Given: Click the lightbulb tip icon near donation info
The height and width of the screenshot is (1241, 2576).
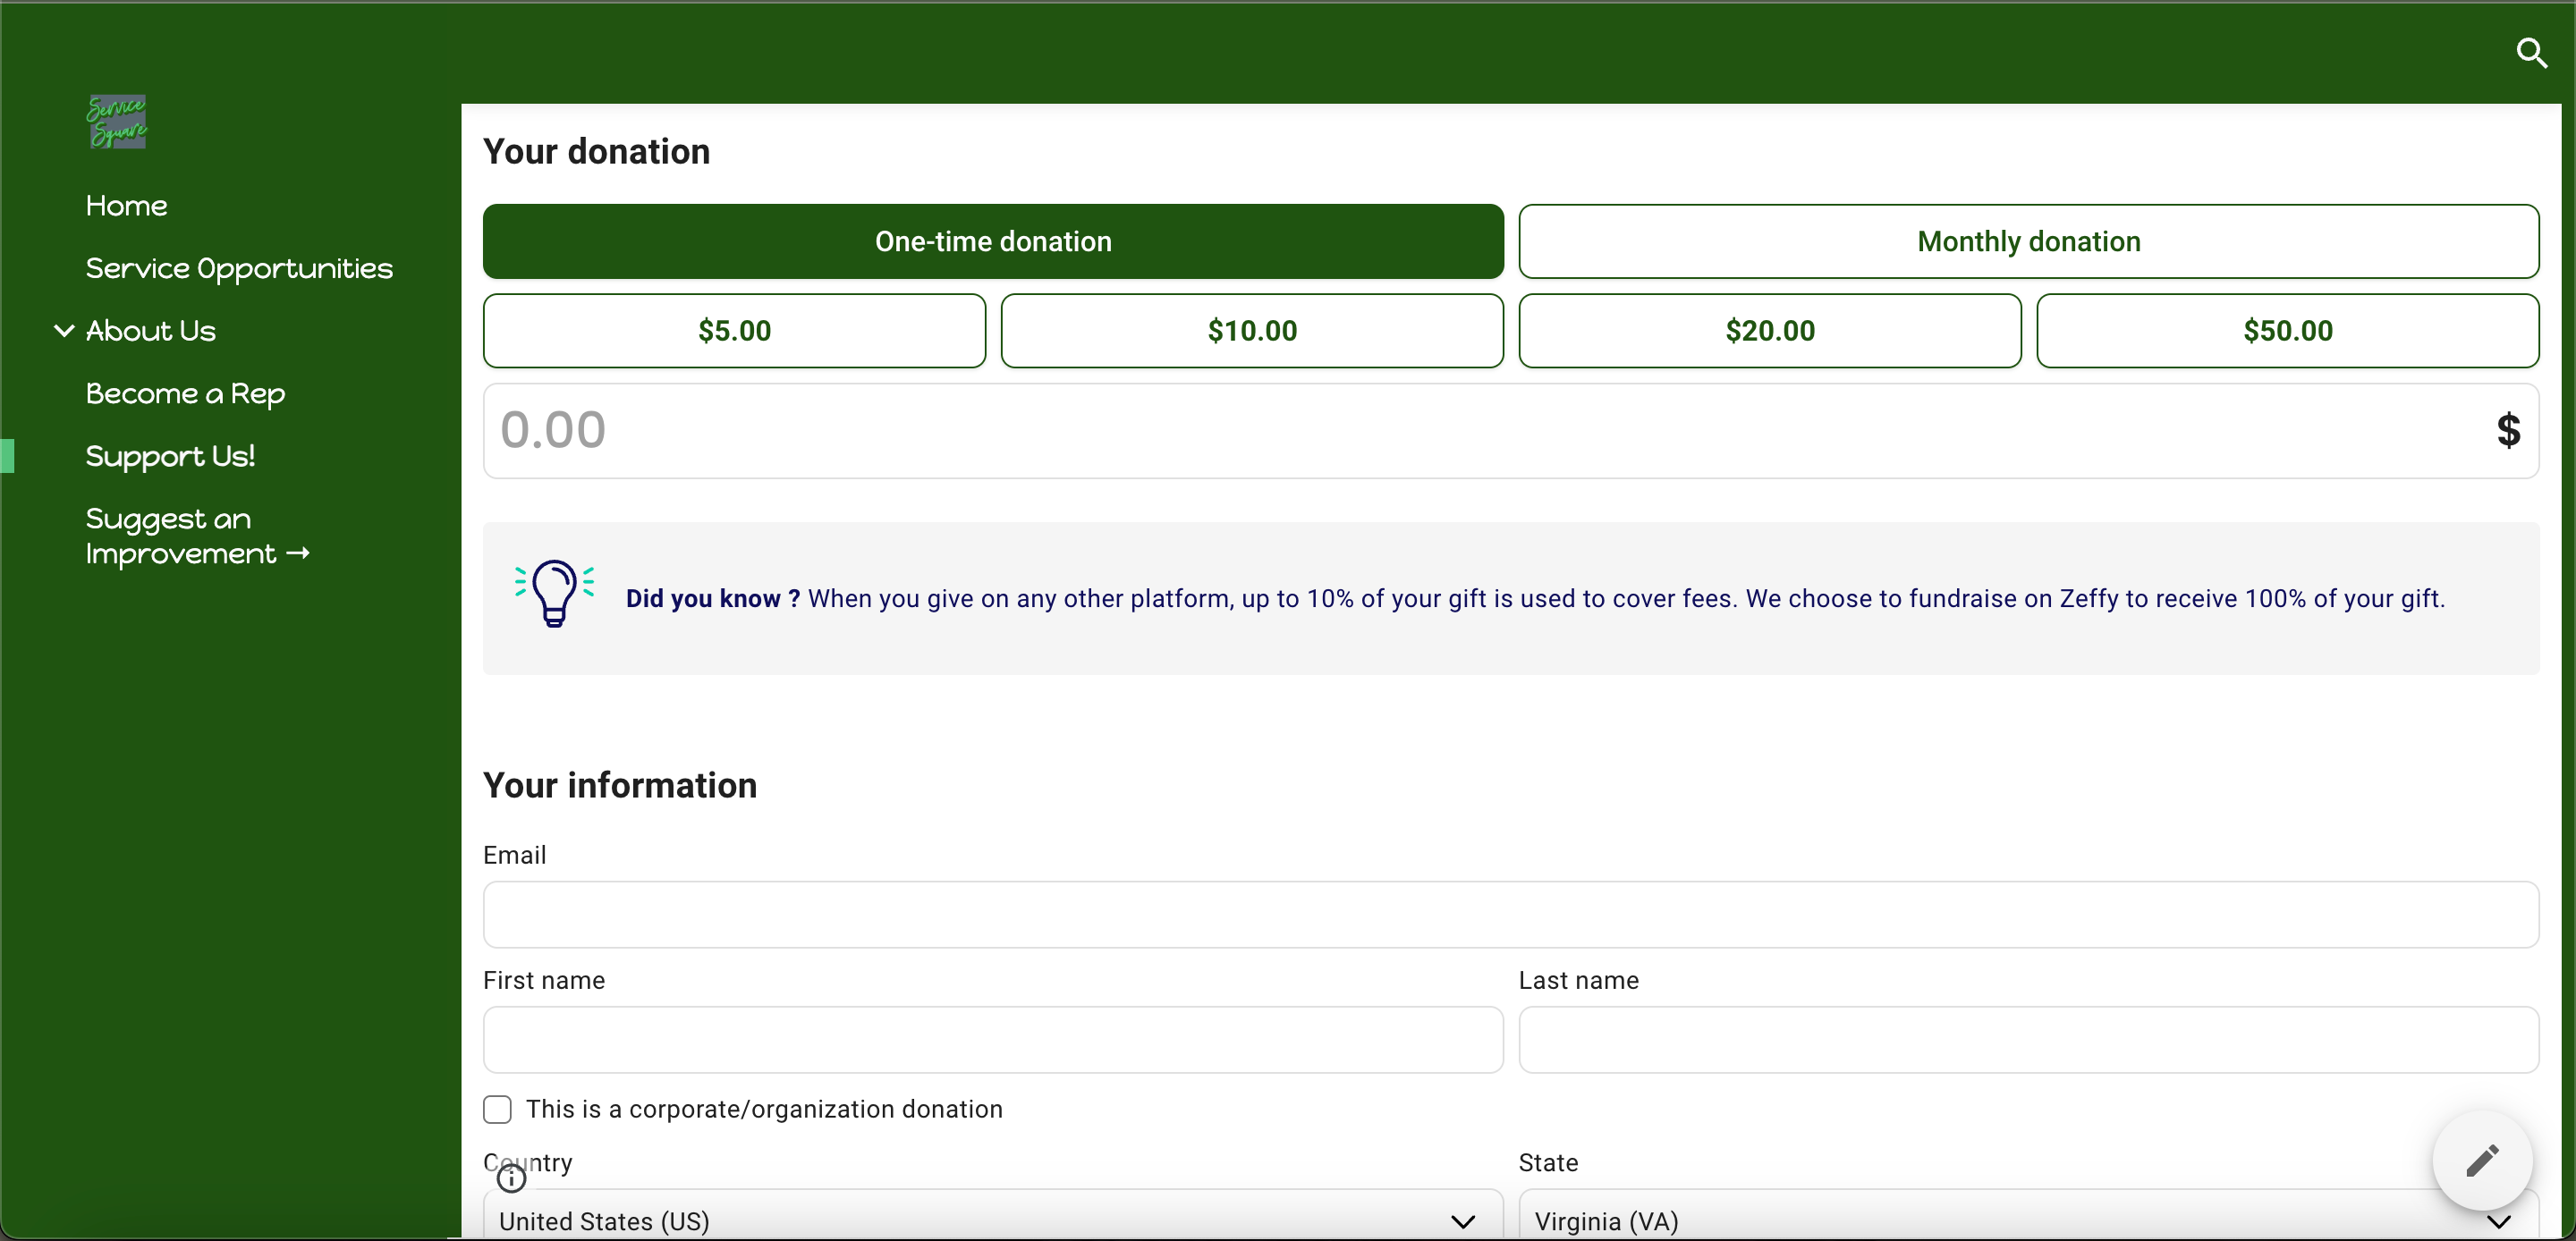Looking at the screenshot, I should coord(554,595).
